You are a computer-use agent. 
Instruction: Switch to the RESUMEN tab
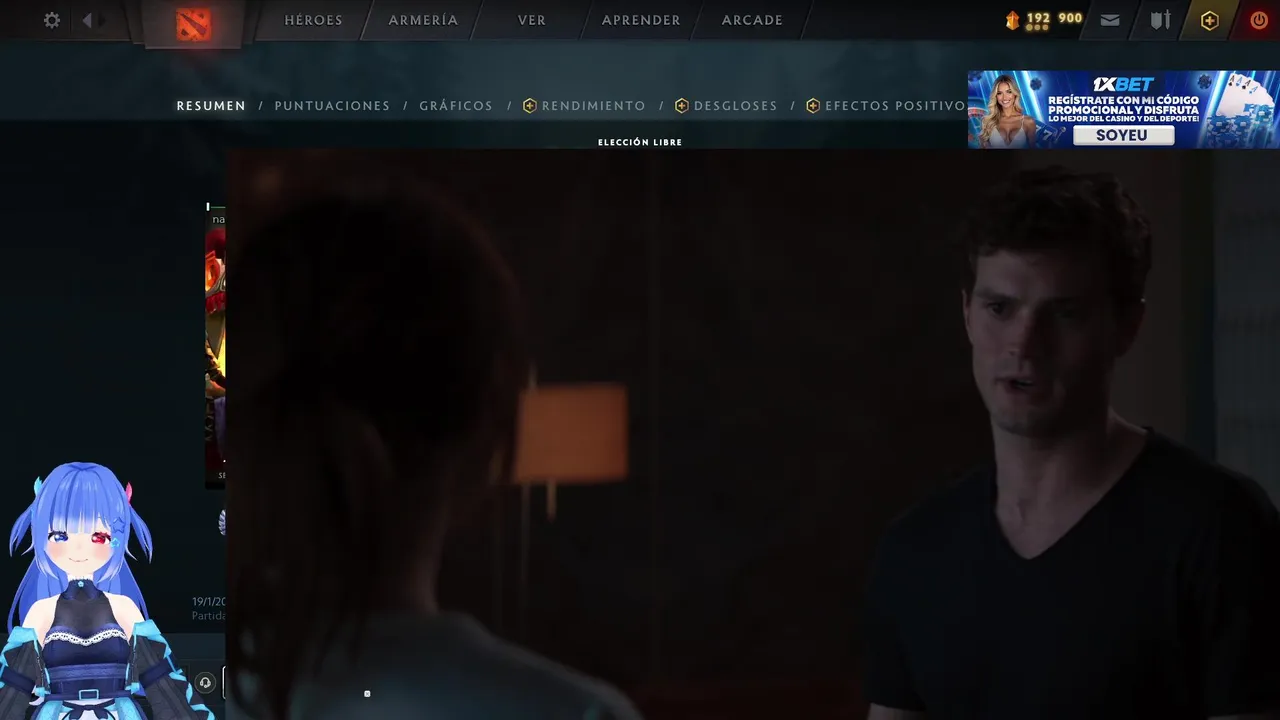point(211,106)
